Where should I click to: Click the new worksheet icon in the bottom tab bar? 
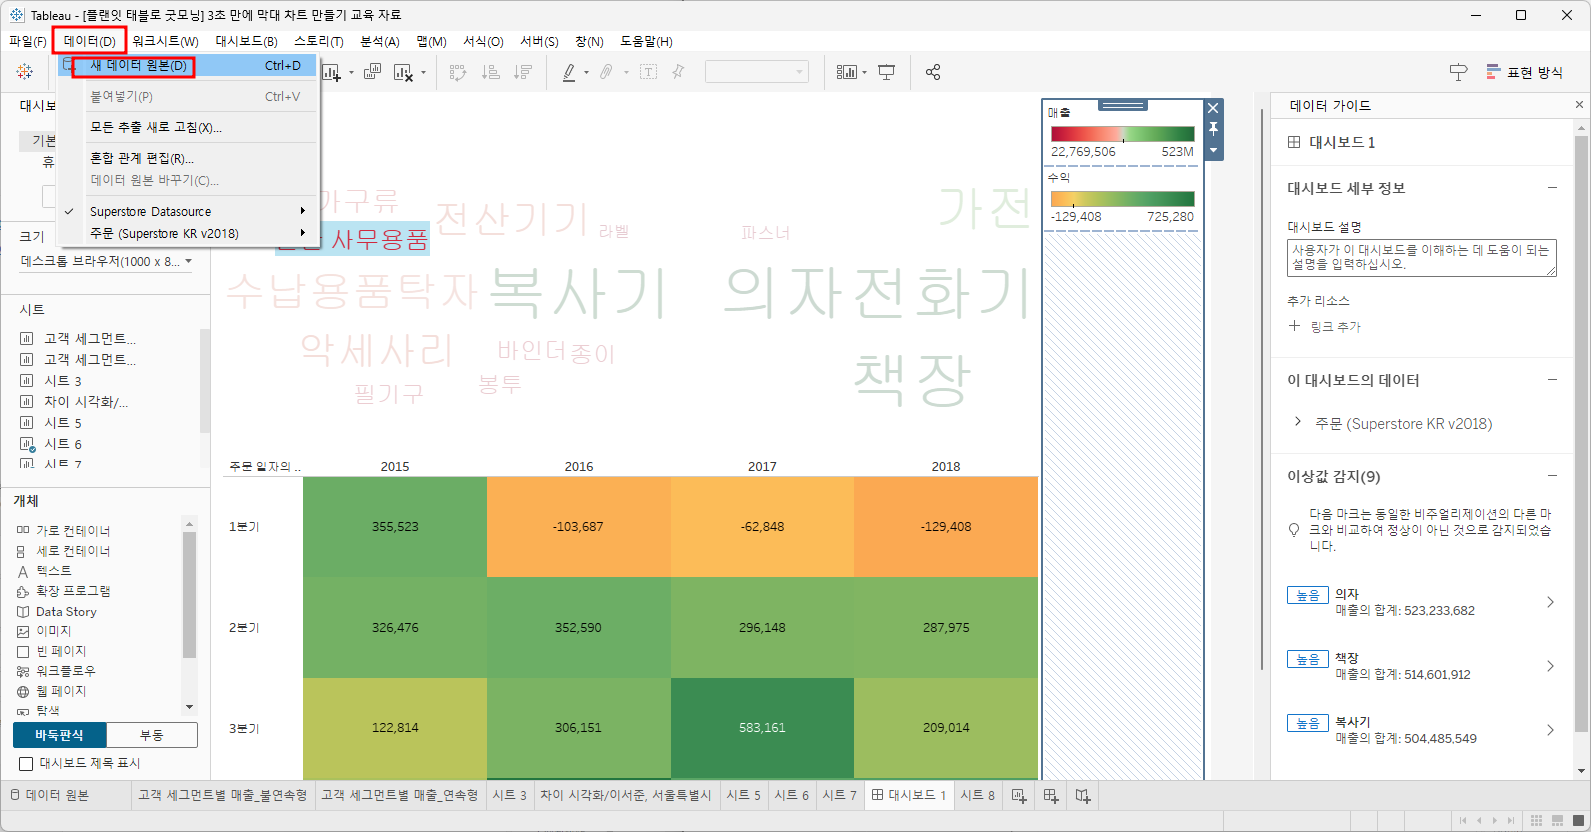pyautogui.click(x=1019, y=796)
